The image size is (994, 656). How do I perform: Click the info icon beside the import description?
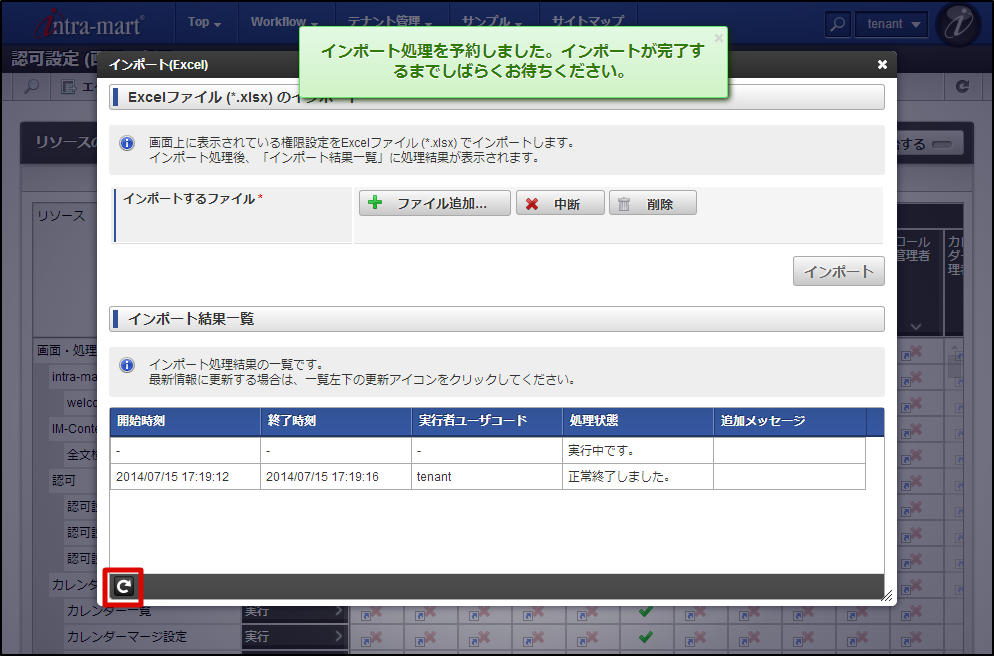tap(127, 143)
